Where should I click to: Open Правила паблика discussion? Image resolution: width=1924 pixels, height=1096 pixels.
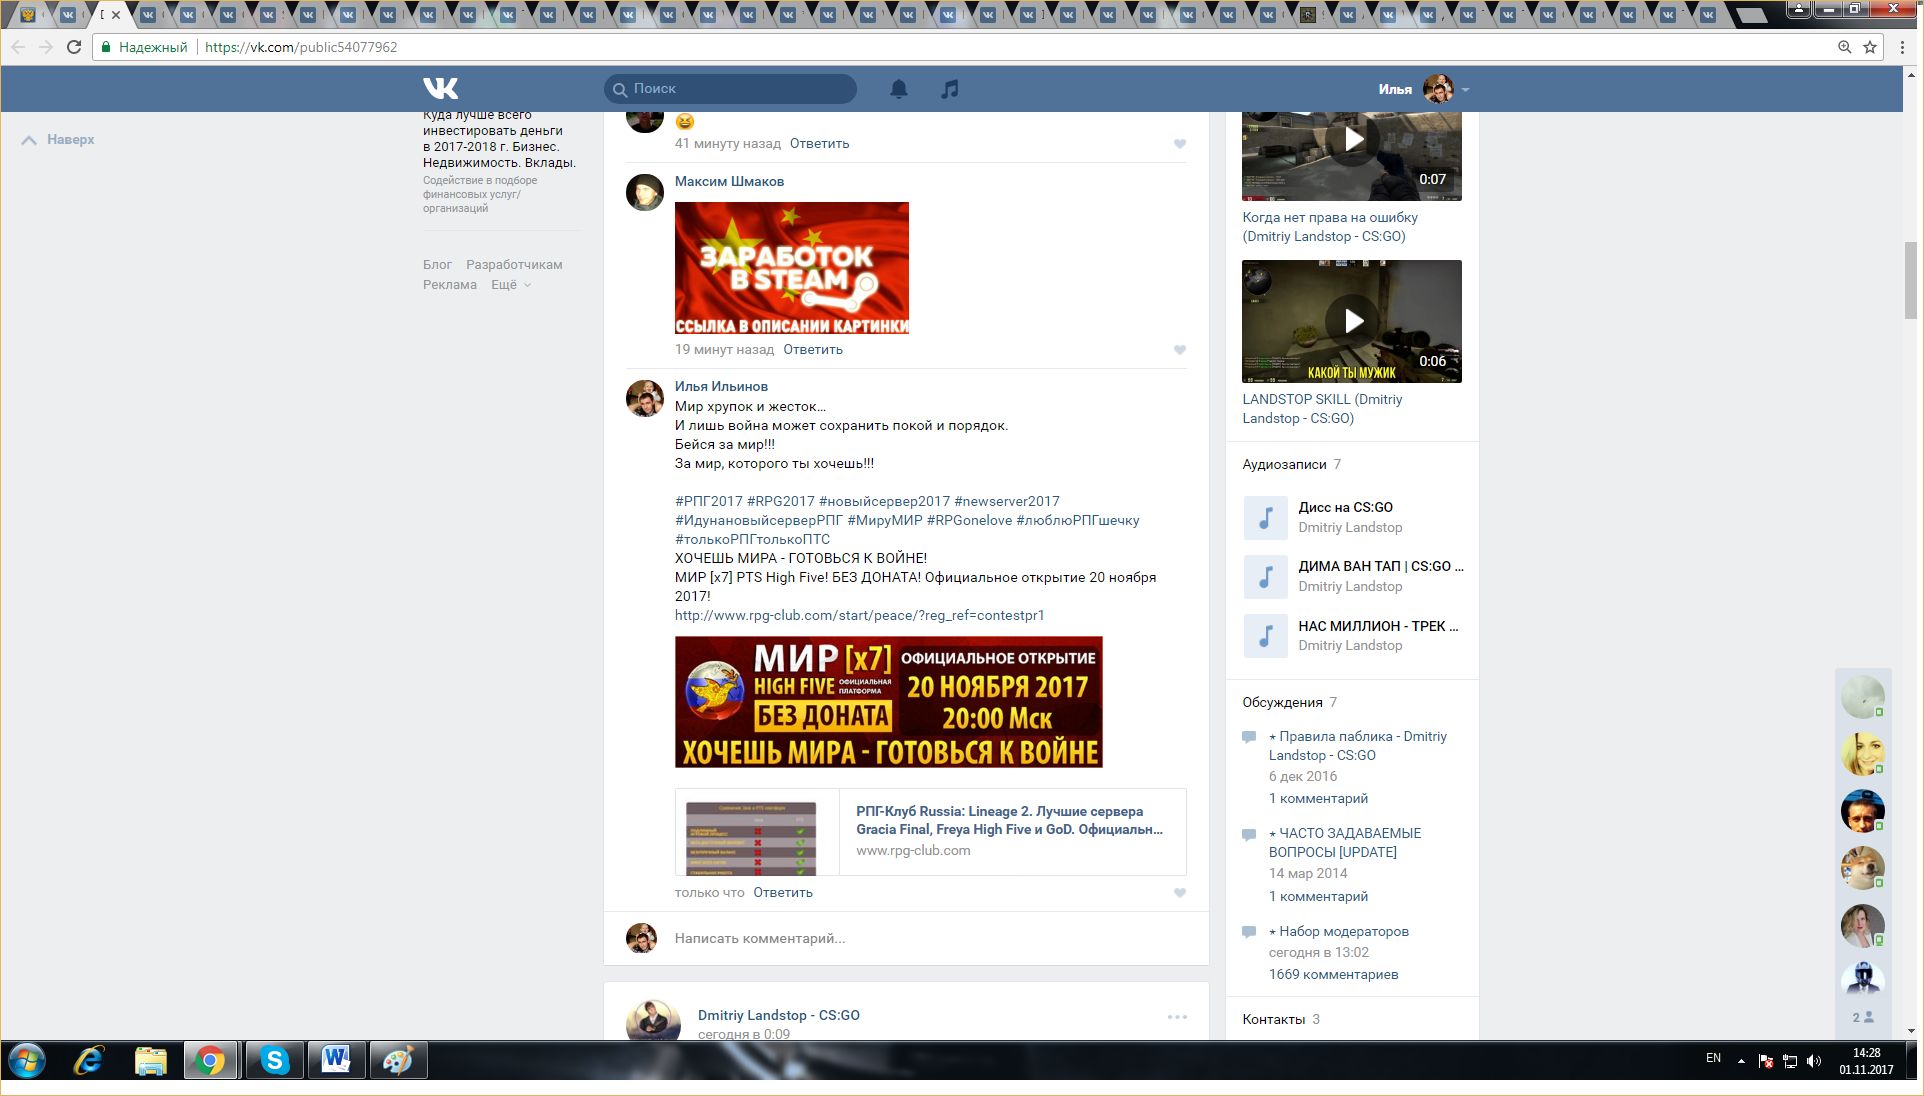(x=1358, y=746)
